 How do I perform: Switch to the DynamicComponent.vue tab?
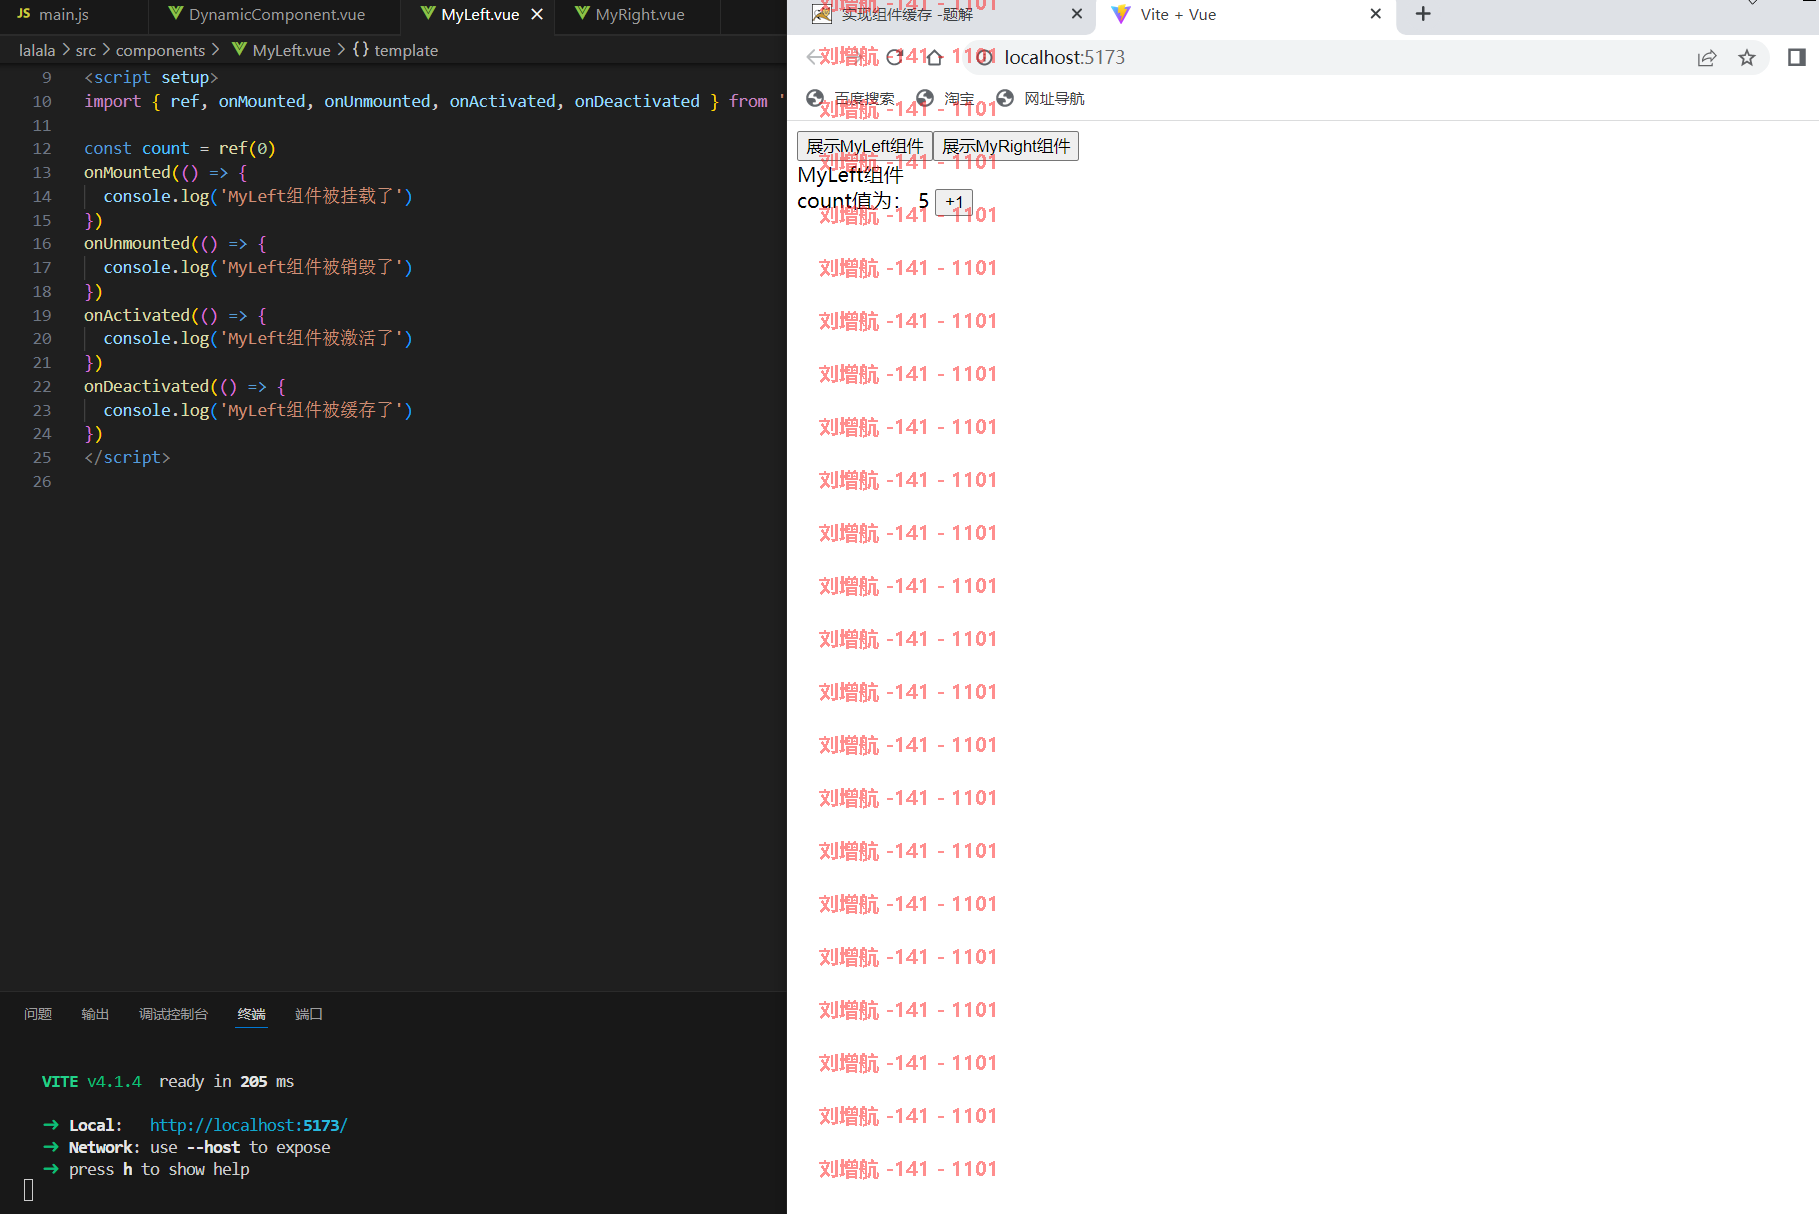point(275,15)
